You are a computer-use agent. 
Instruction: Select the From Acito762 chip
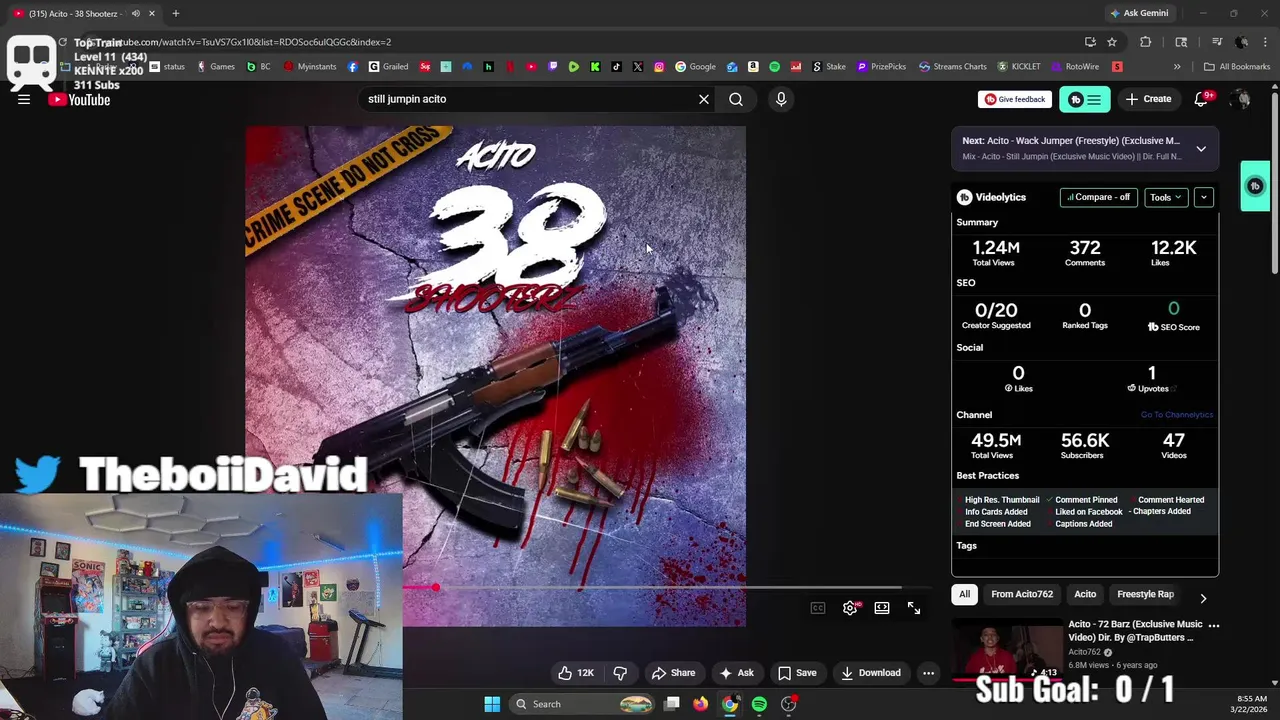pos(1022,594)
